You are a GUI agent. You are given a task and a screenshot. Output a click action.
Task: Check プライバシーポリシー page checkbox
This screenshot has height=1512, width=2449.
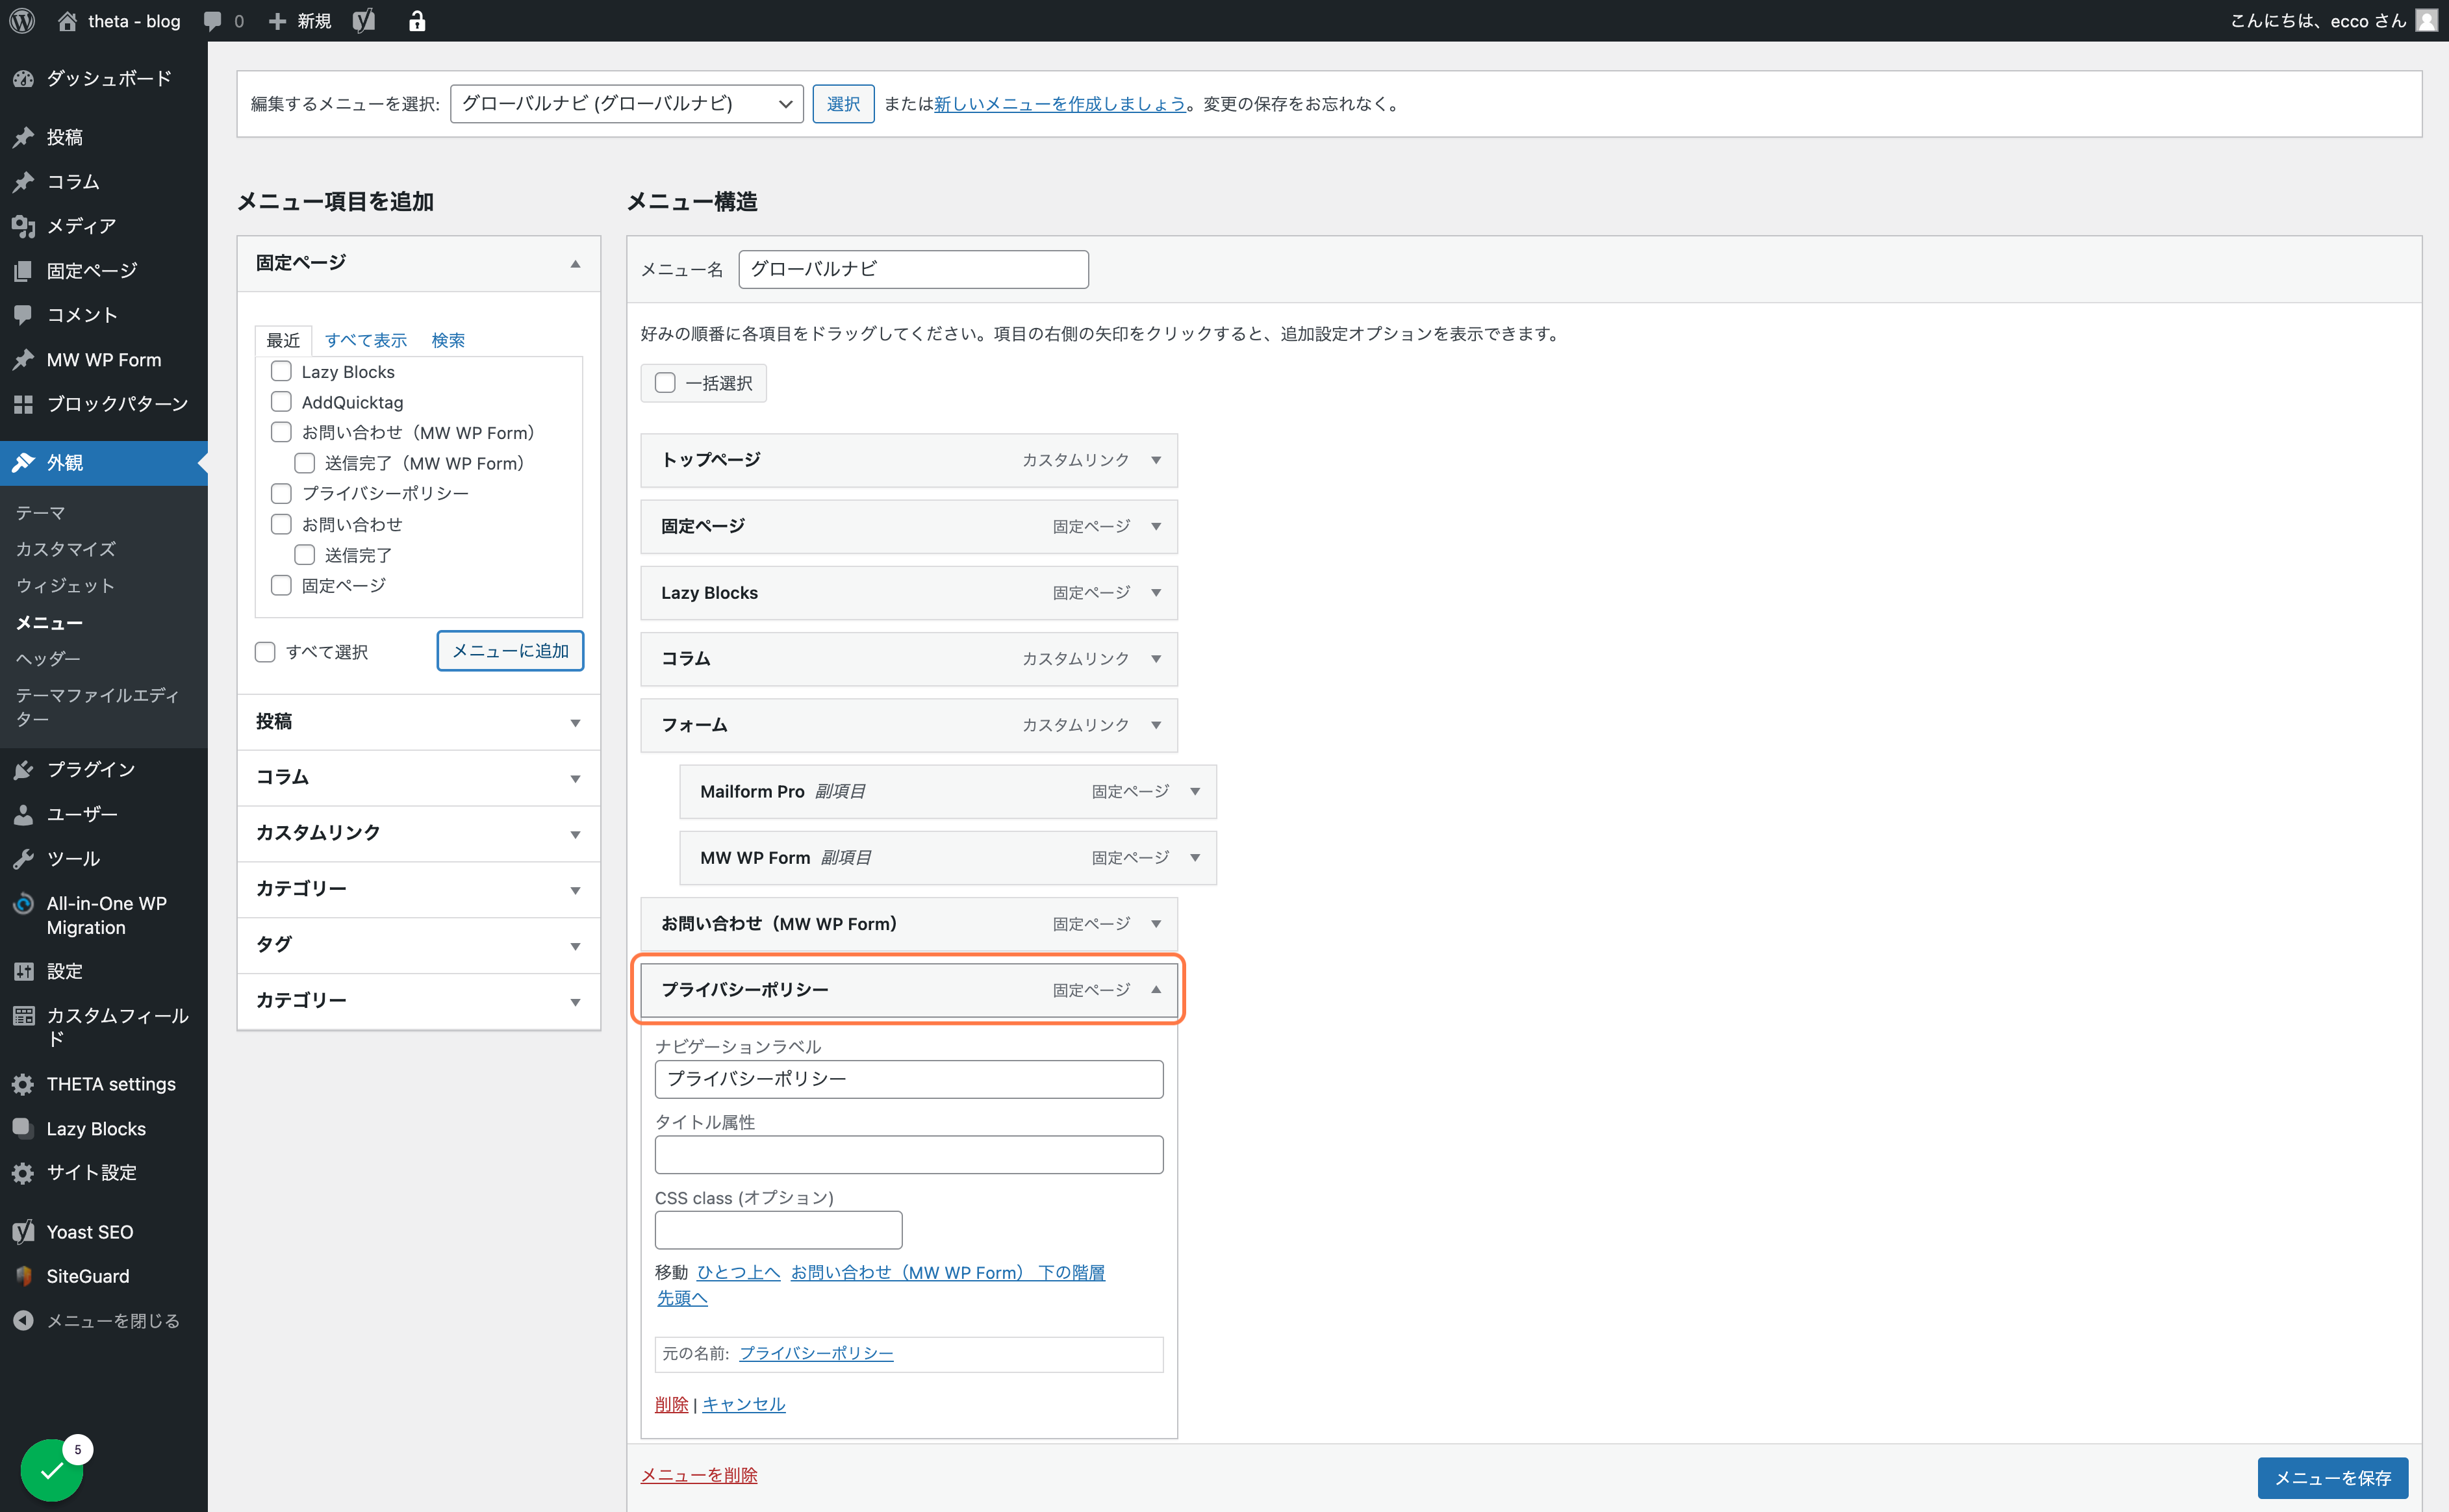coord(281,493)
